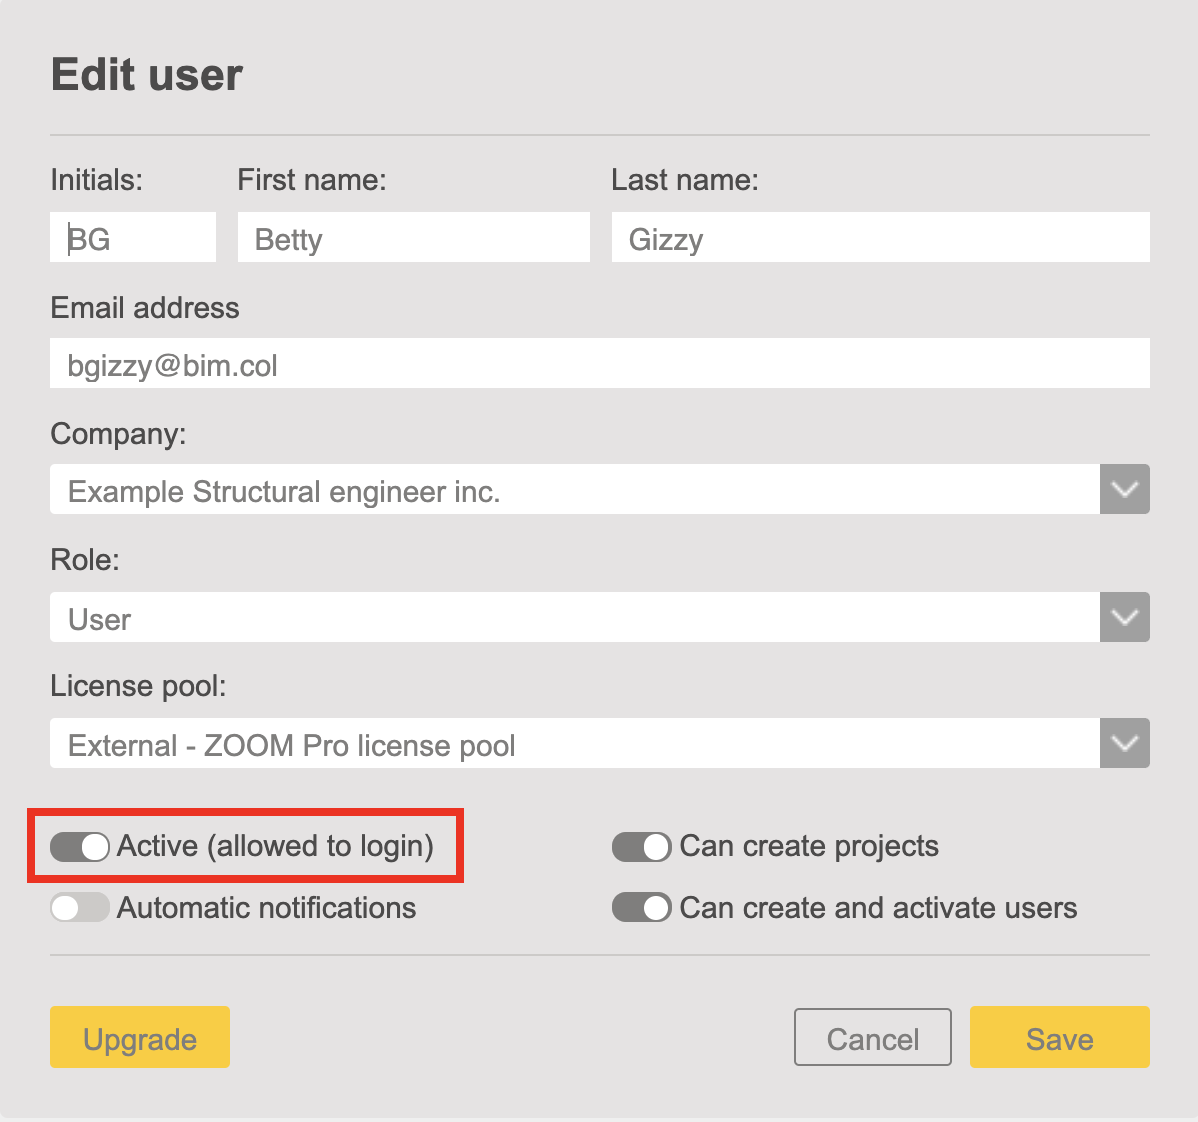Focus the First name field containing Betty
The image size is (1198, 1122).
click(413, 237)
